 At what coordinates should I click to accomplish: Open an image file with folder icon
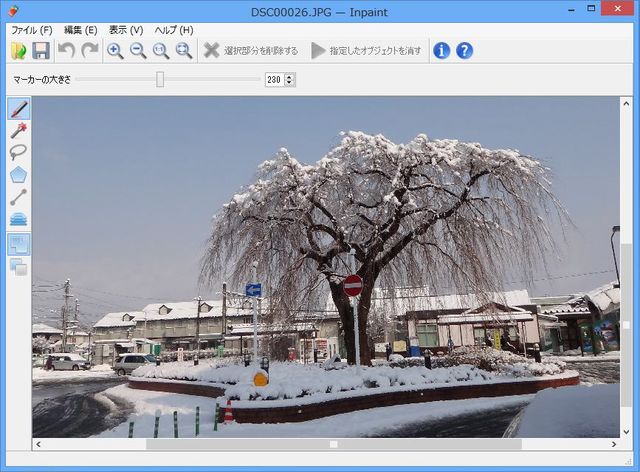[18, 51]
